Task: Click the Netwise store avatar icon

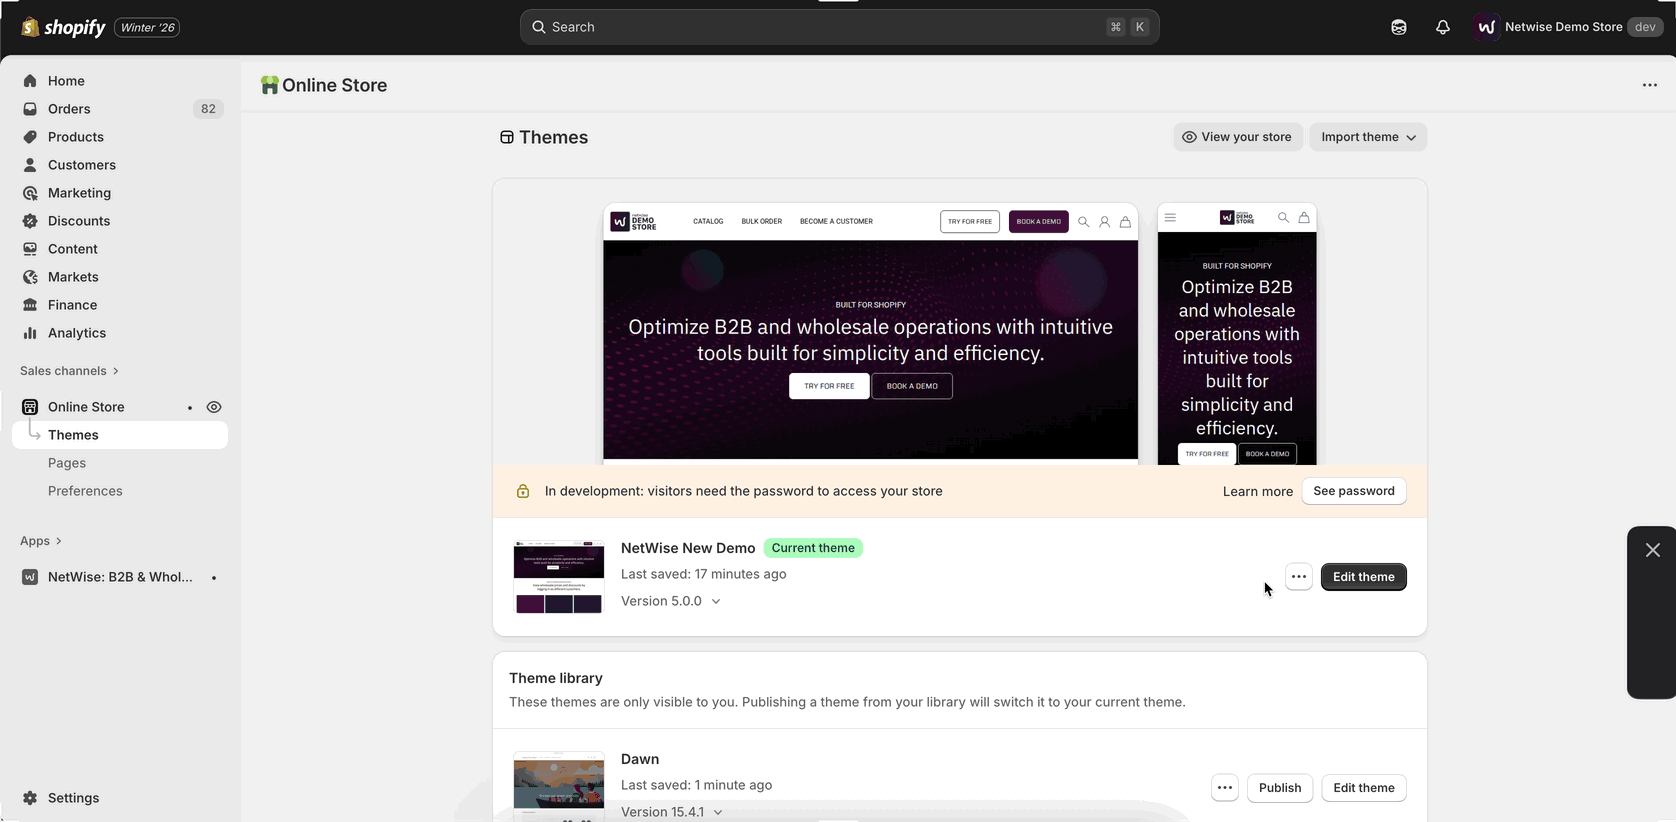Action: 1486,27
